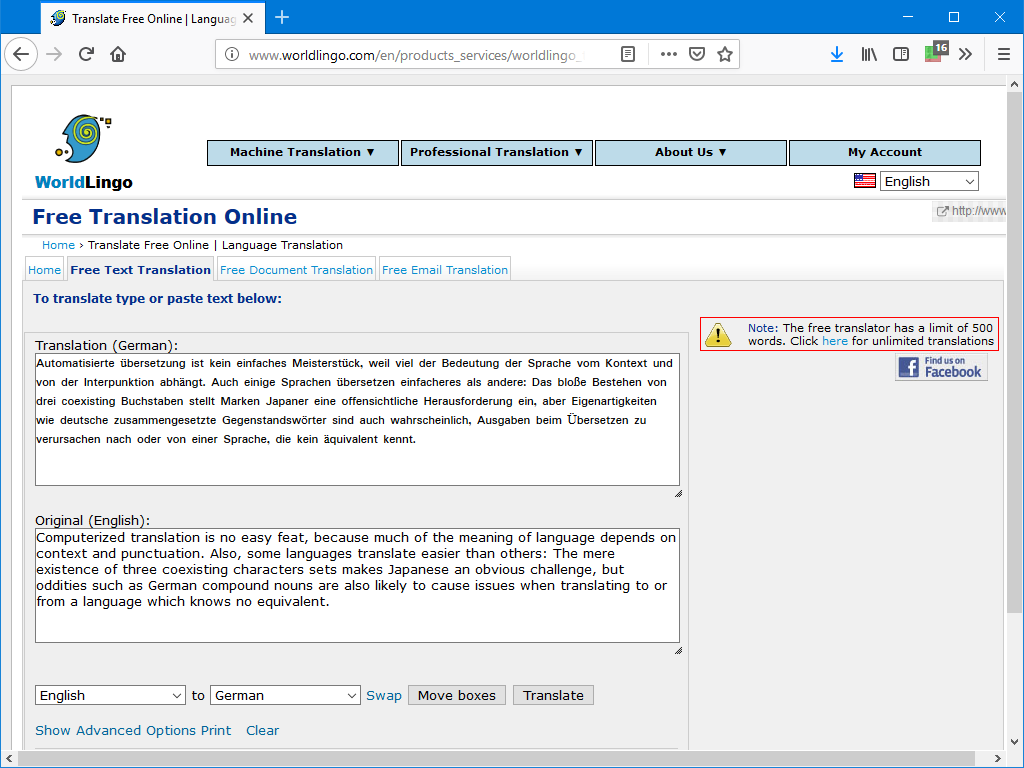Screen dimensions: 1024x768
Task: Open the source language dropdown set to English
Action: pos(110,694)
